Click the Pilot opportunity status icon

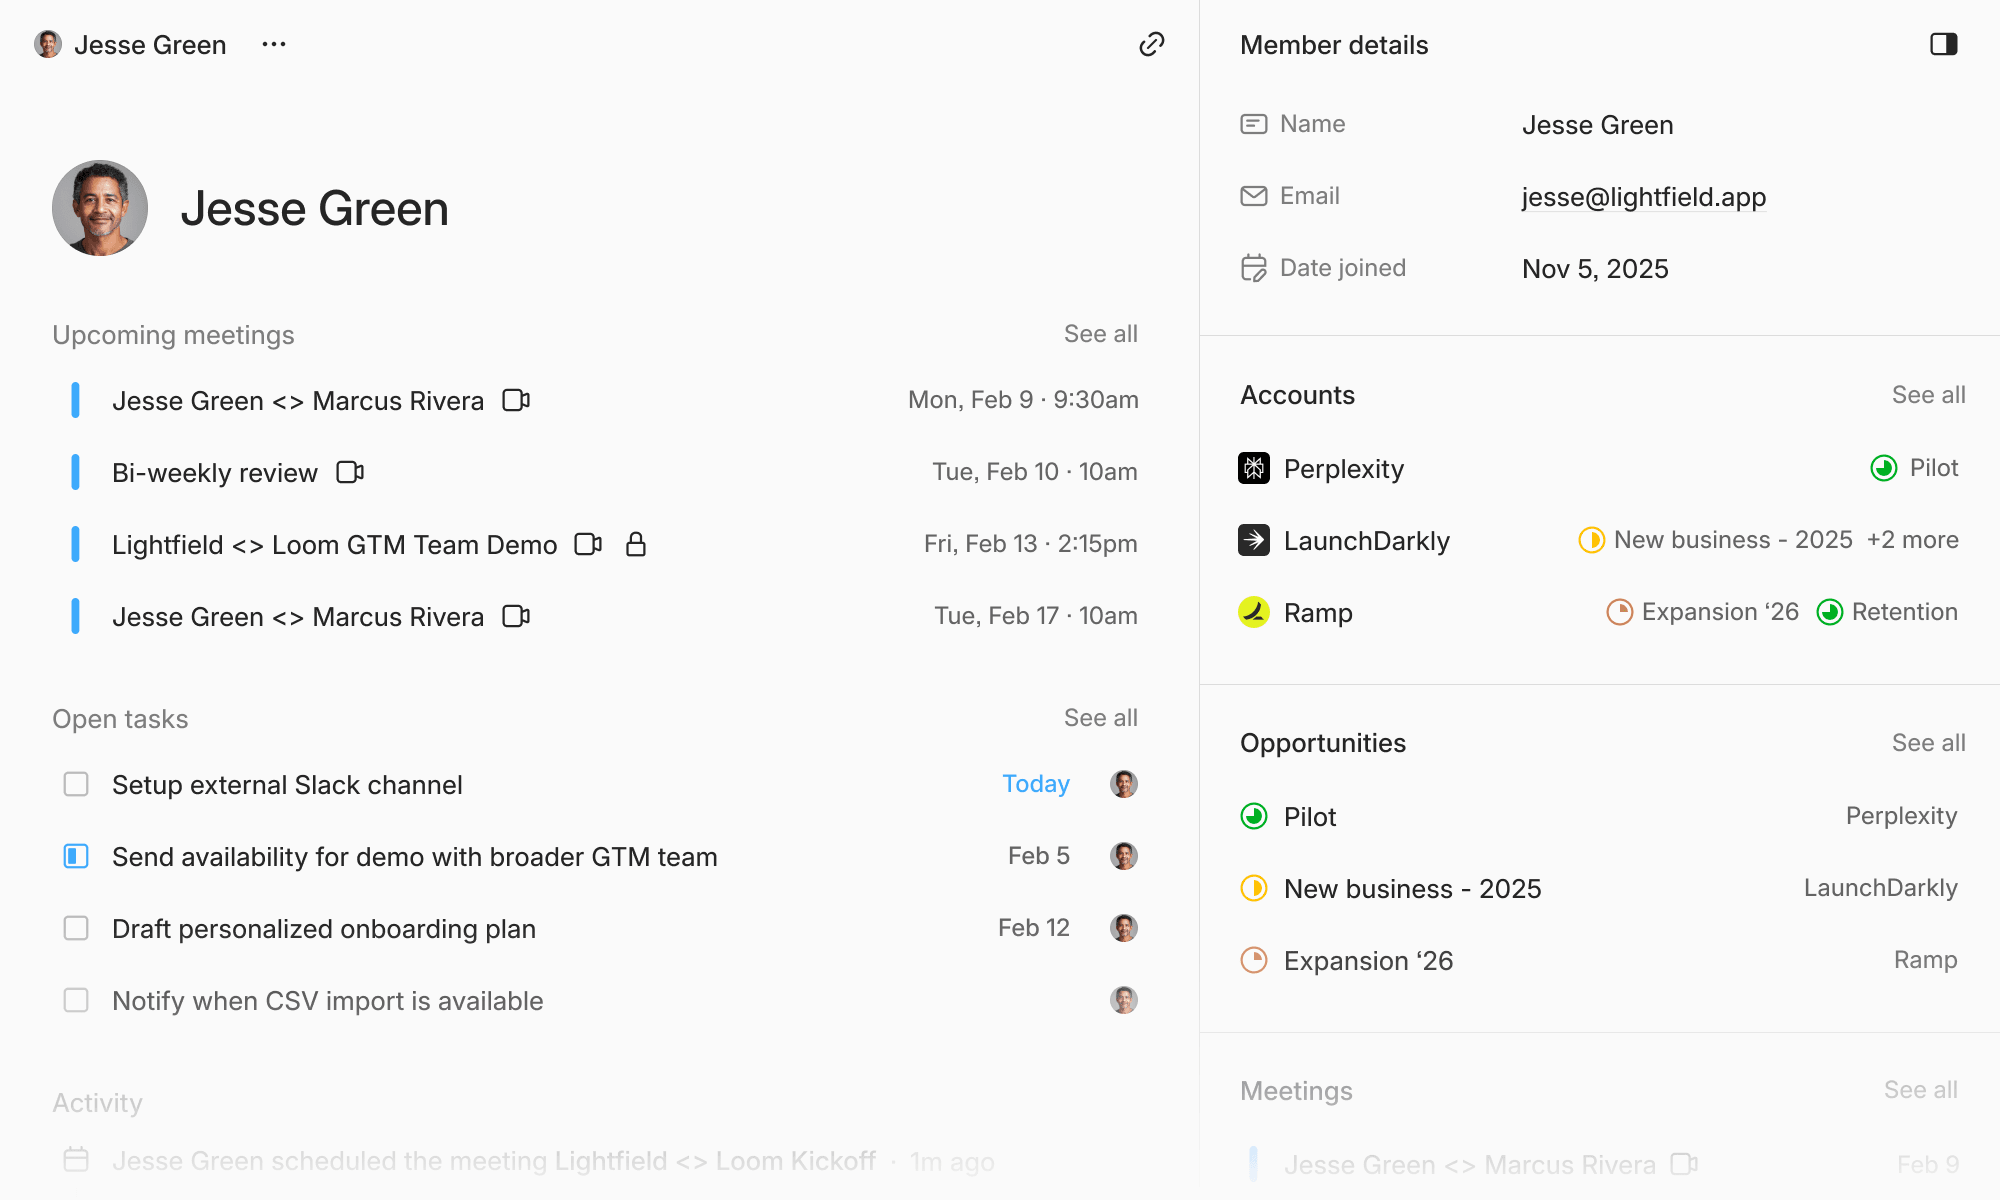click(1254, 816)
